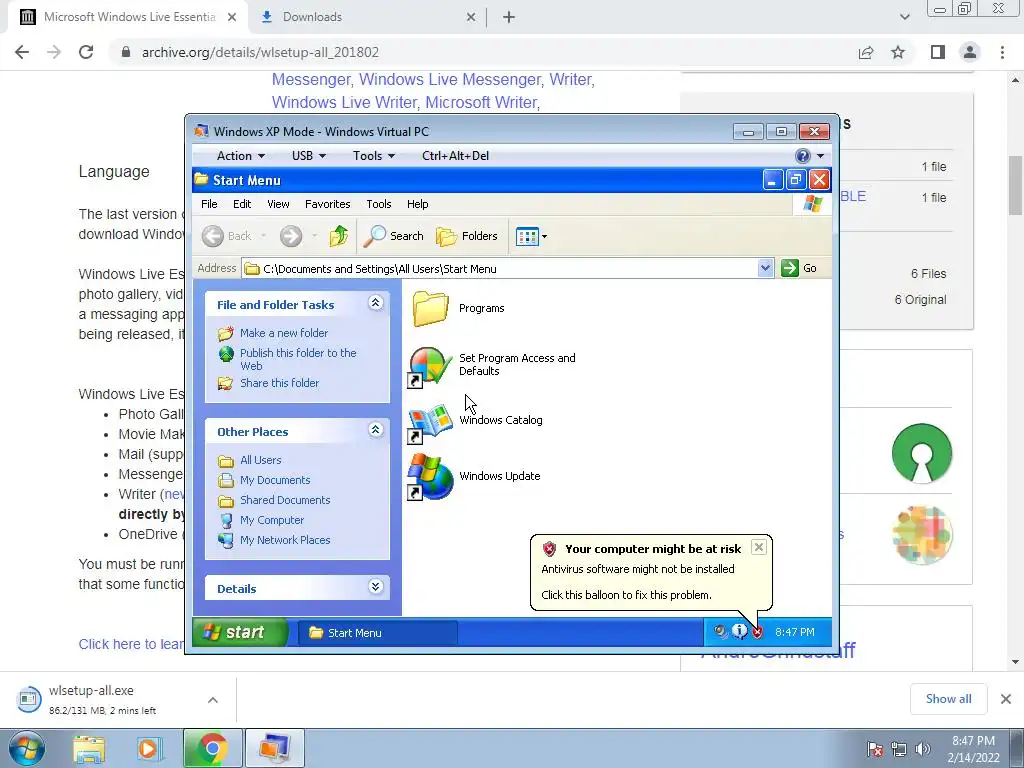Open the File menu in Explorer

(209, 204)
